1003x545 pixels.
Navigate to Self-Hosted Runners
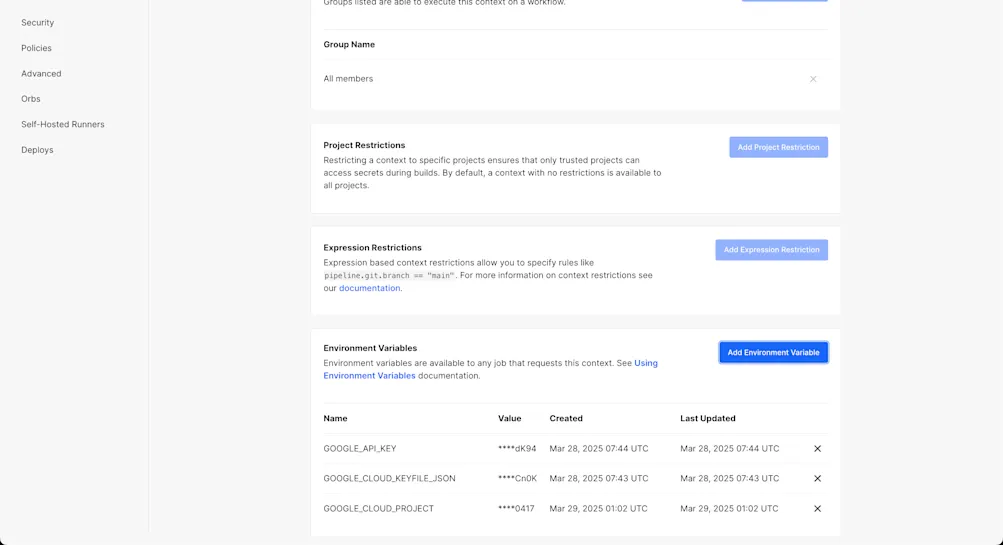63,124
